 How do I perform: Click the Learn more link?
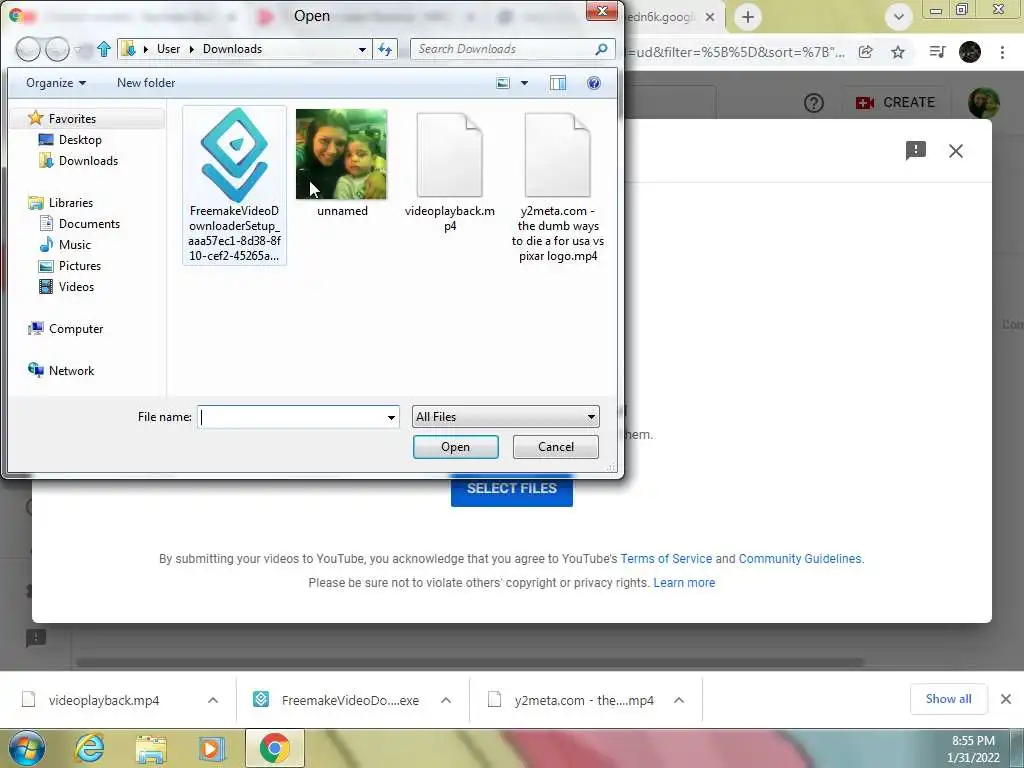(x=684, y=583)
